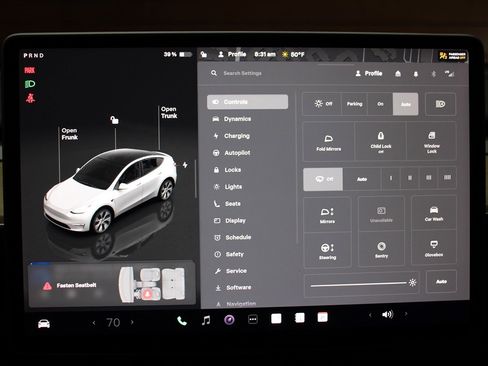
Task: Open the Glovebox
Action: tap(434, 248)
